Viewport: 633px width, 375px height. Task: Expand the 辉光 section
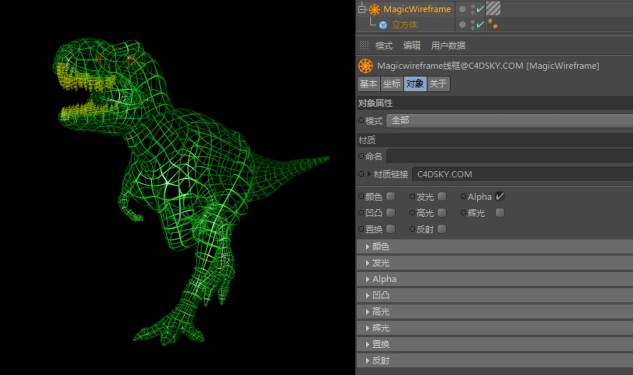coord(495,328)
